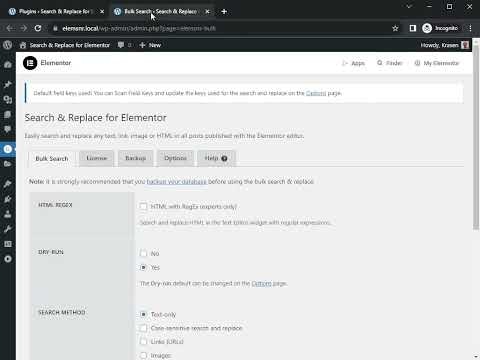Follow the Options link in the notice
This screenshot has height=360, width=480.
pyautogui.click(x=316, y=93)
